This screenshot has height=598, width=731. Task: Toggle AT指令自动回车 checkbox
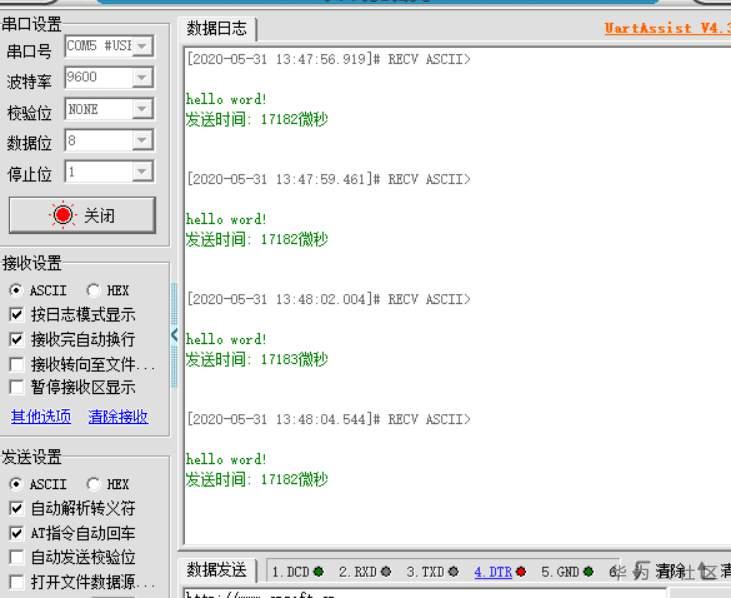click(x=16, y=533)
